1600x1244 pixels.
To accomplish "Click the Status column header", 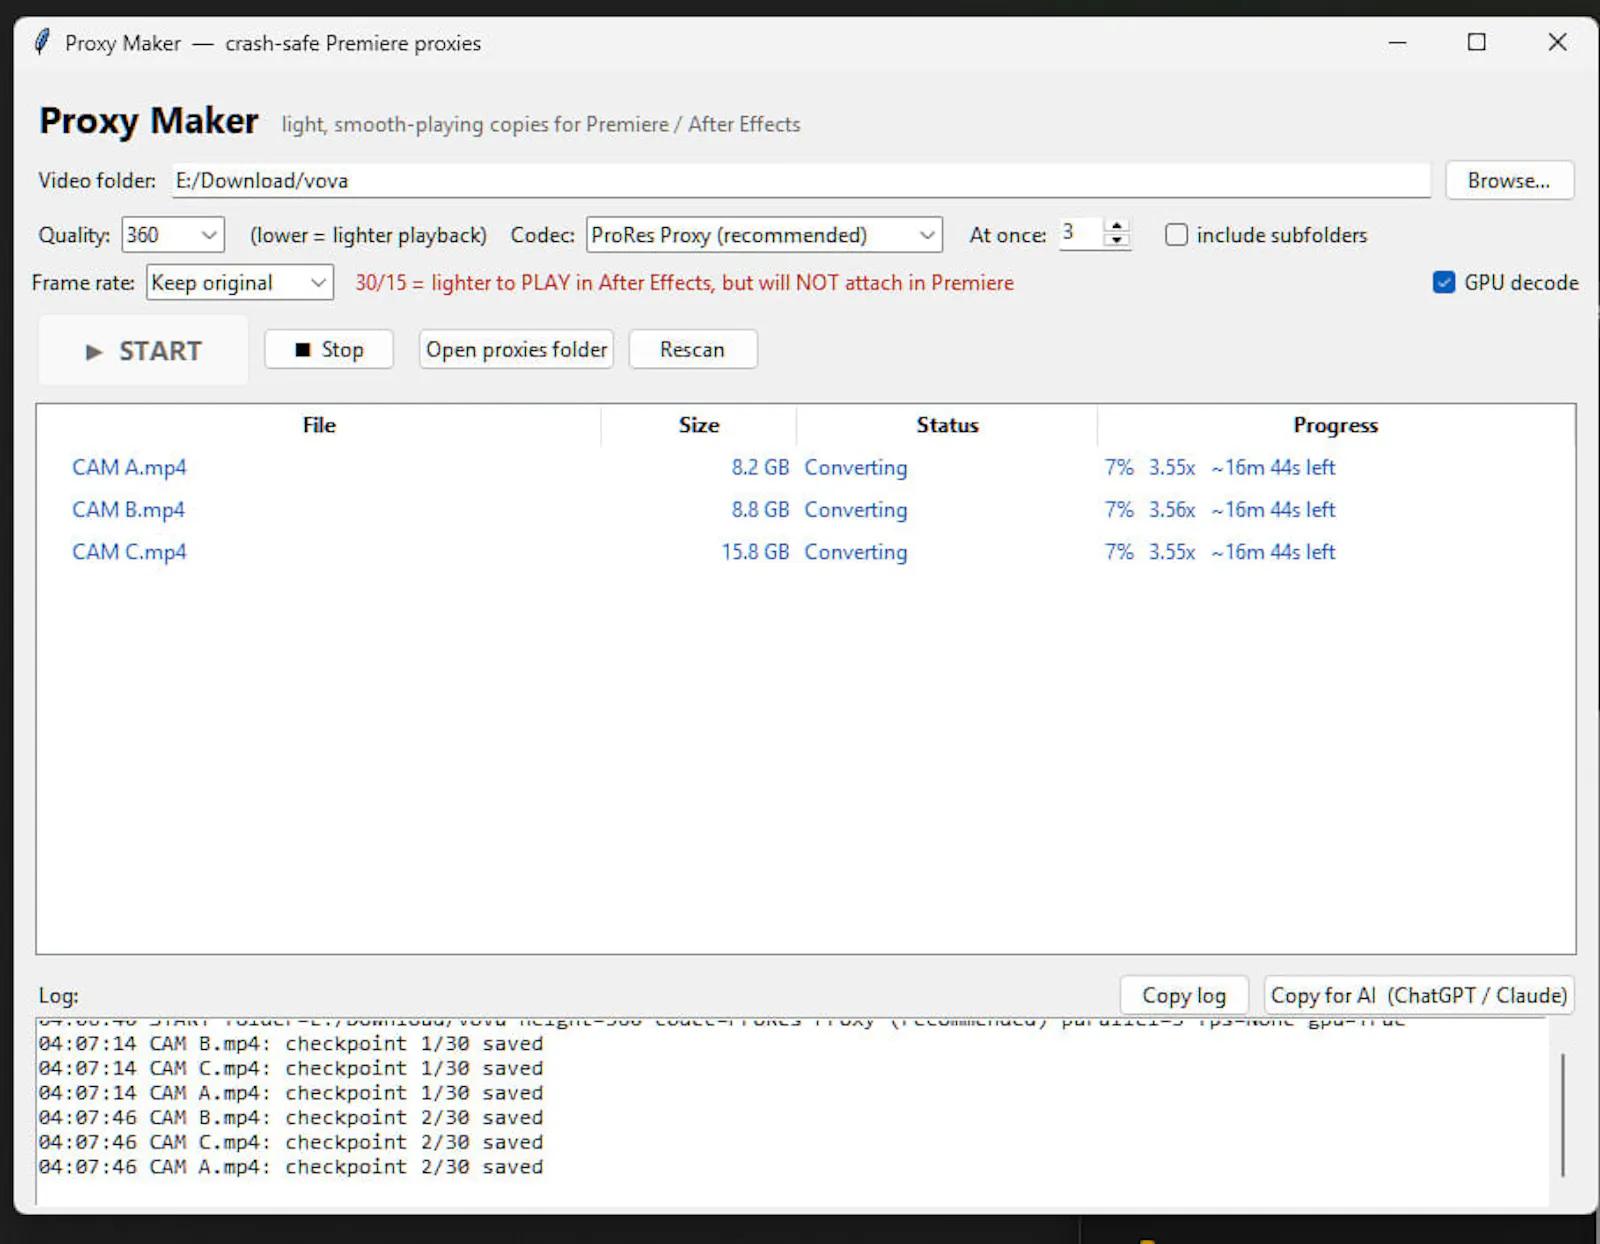I will pyautogui.click(x=947, y=425).
